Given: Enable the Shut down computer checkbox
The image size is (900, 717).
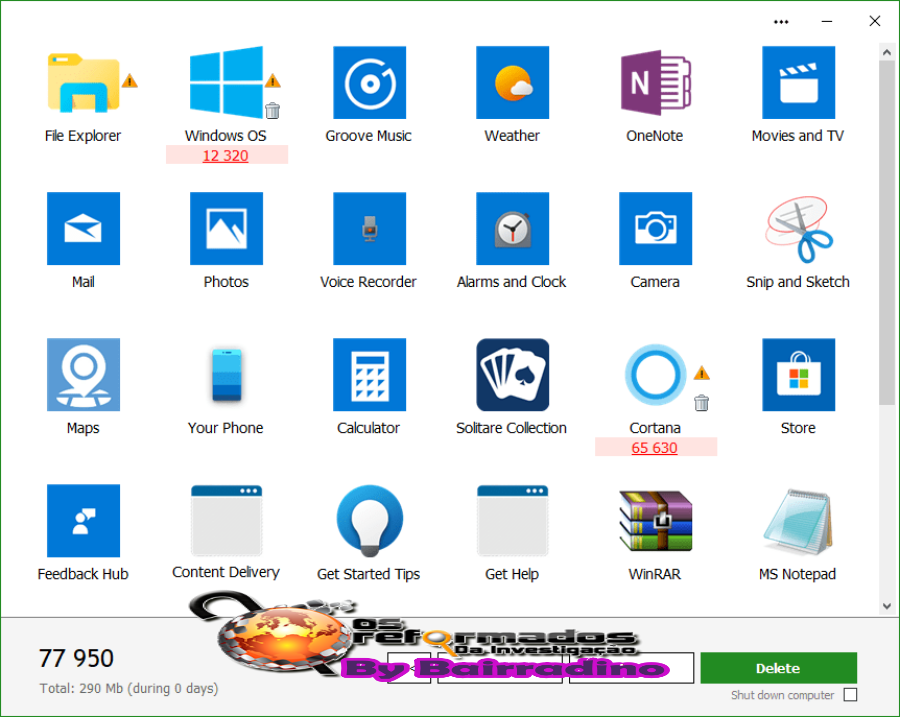Looking at the screenshot, I should (851, 695).
